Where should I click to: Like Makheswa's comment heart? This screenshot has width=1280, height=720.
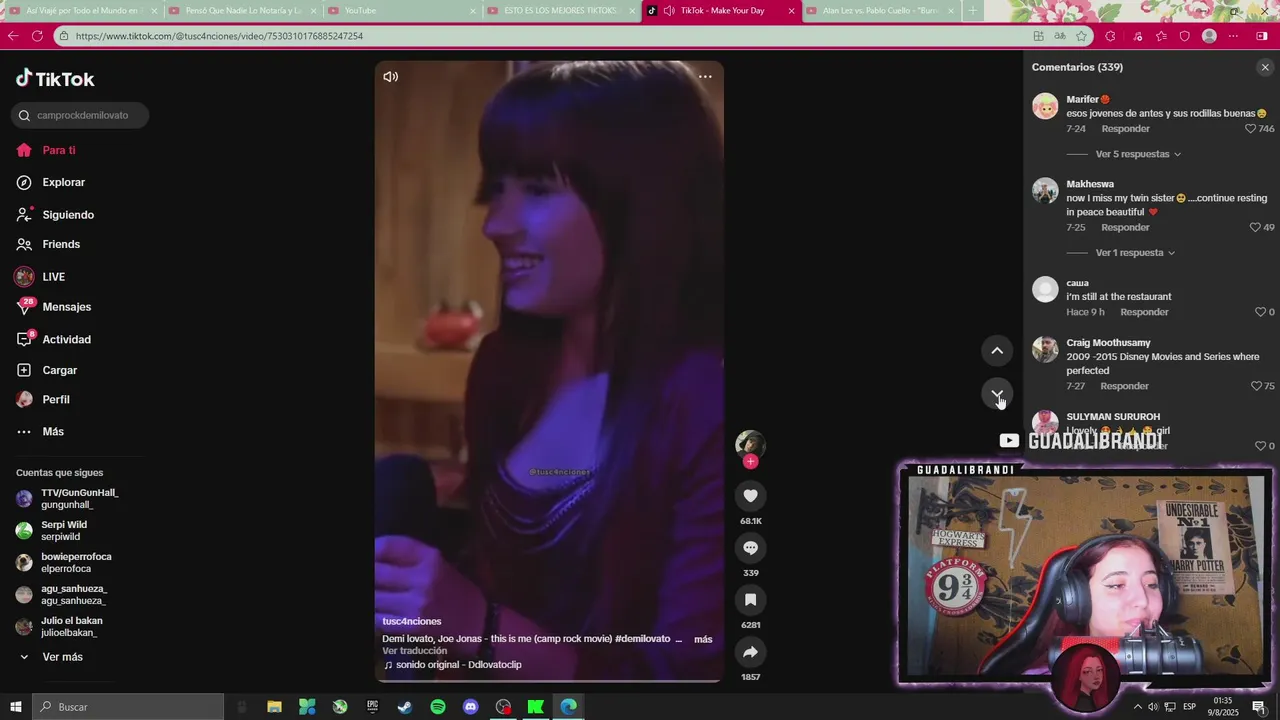tap(1255, 228)
